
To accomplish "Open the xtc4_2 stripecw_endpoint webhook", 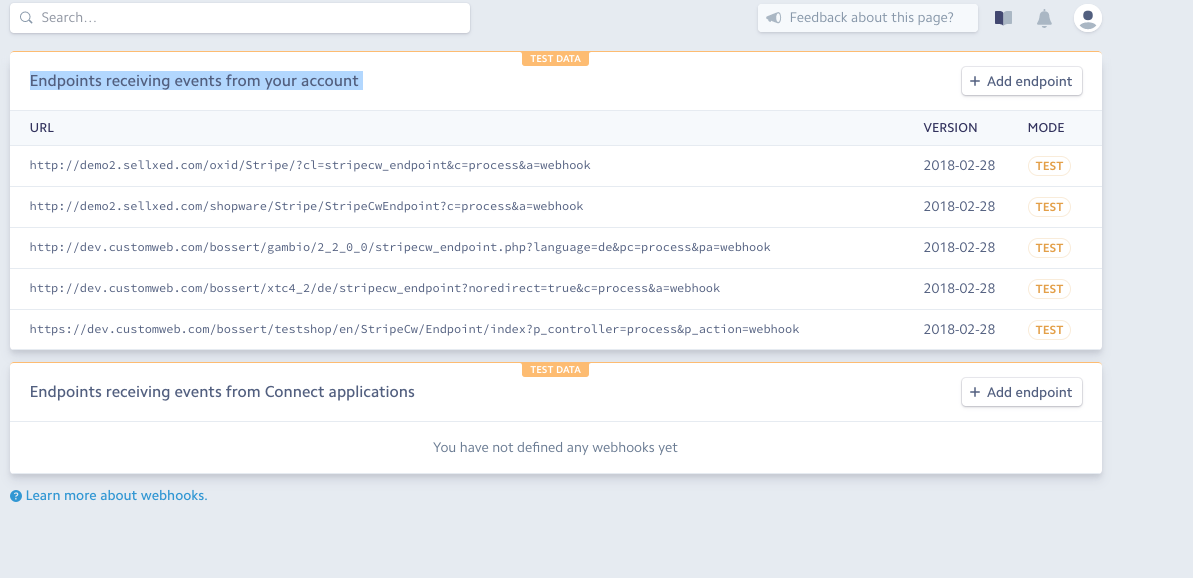I will point(555,289).
